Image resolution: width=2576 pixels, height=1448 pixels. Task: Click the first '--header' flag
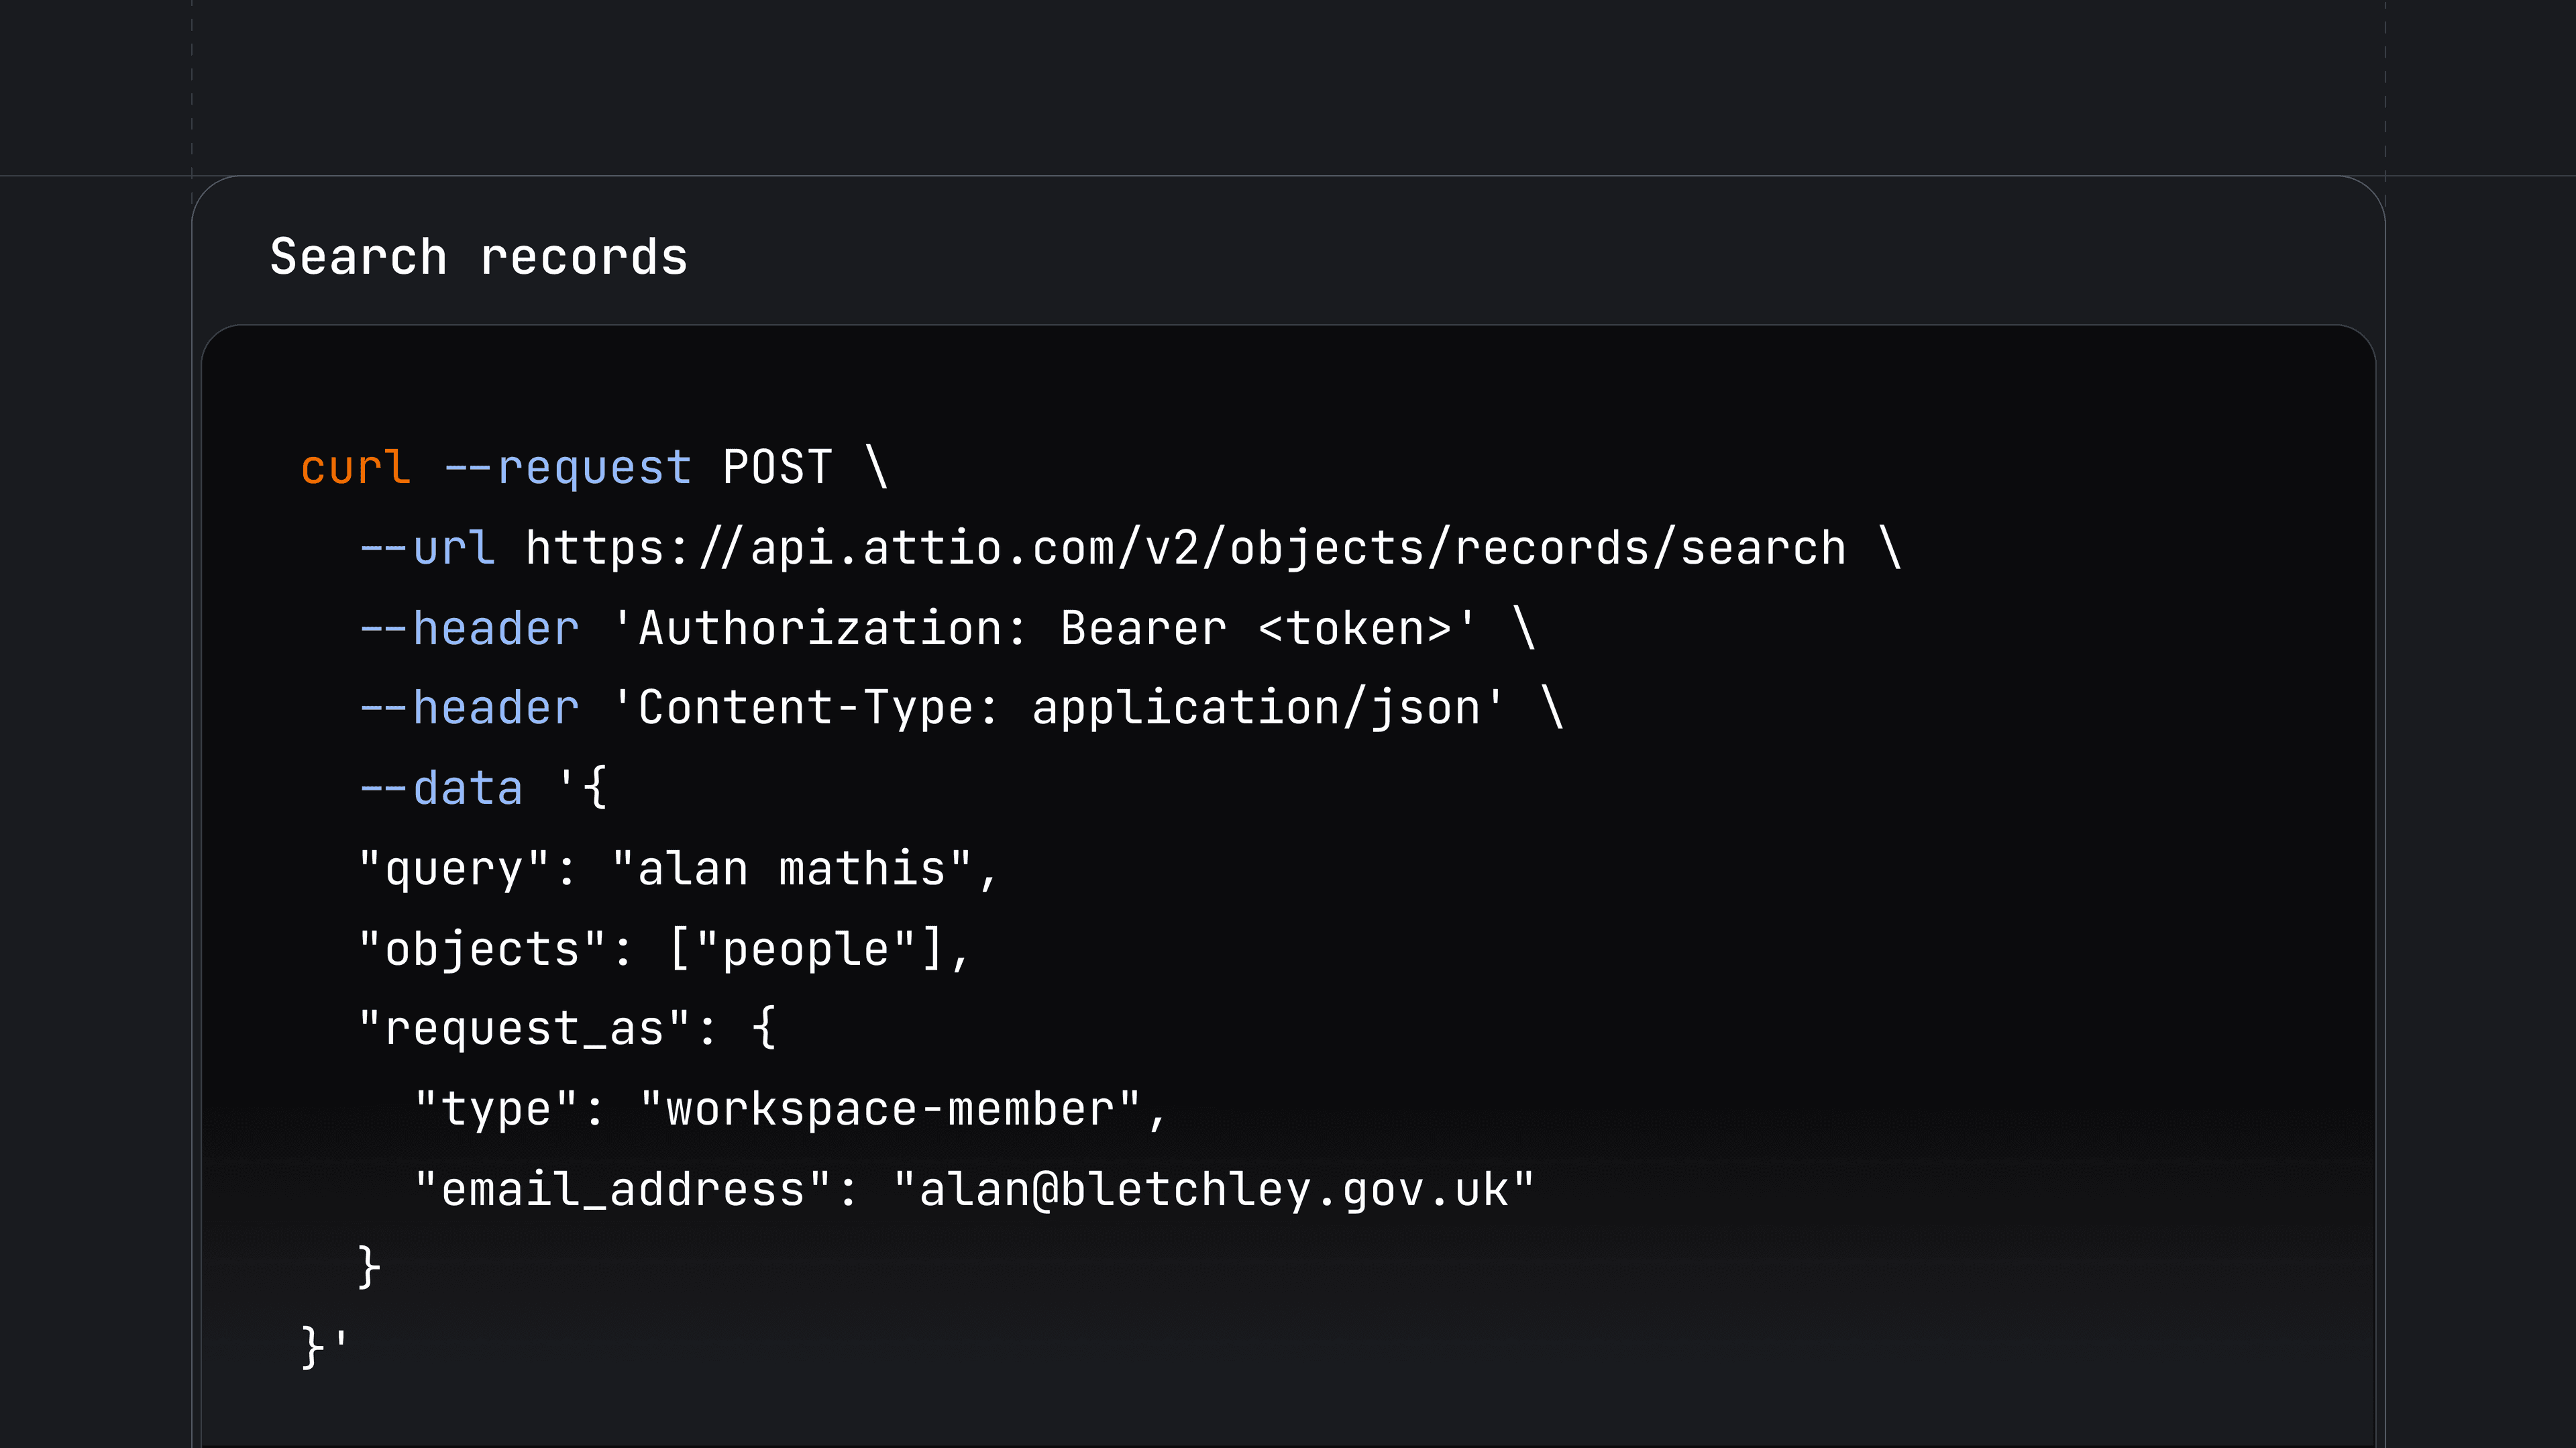[x=469, y=628]
